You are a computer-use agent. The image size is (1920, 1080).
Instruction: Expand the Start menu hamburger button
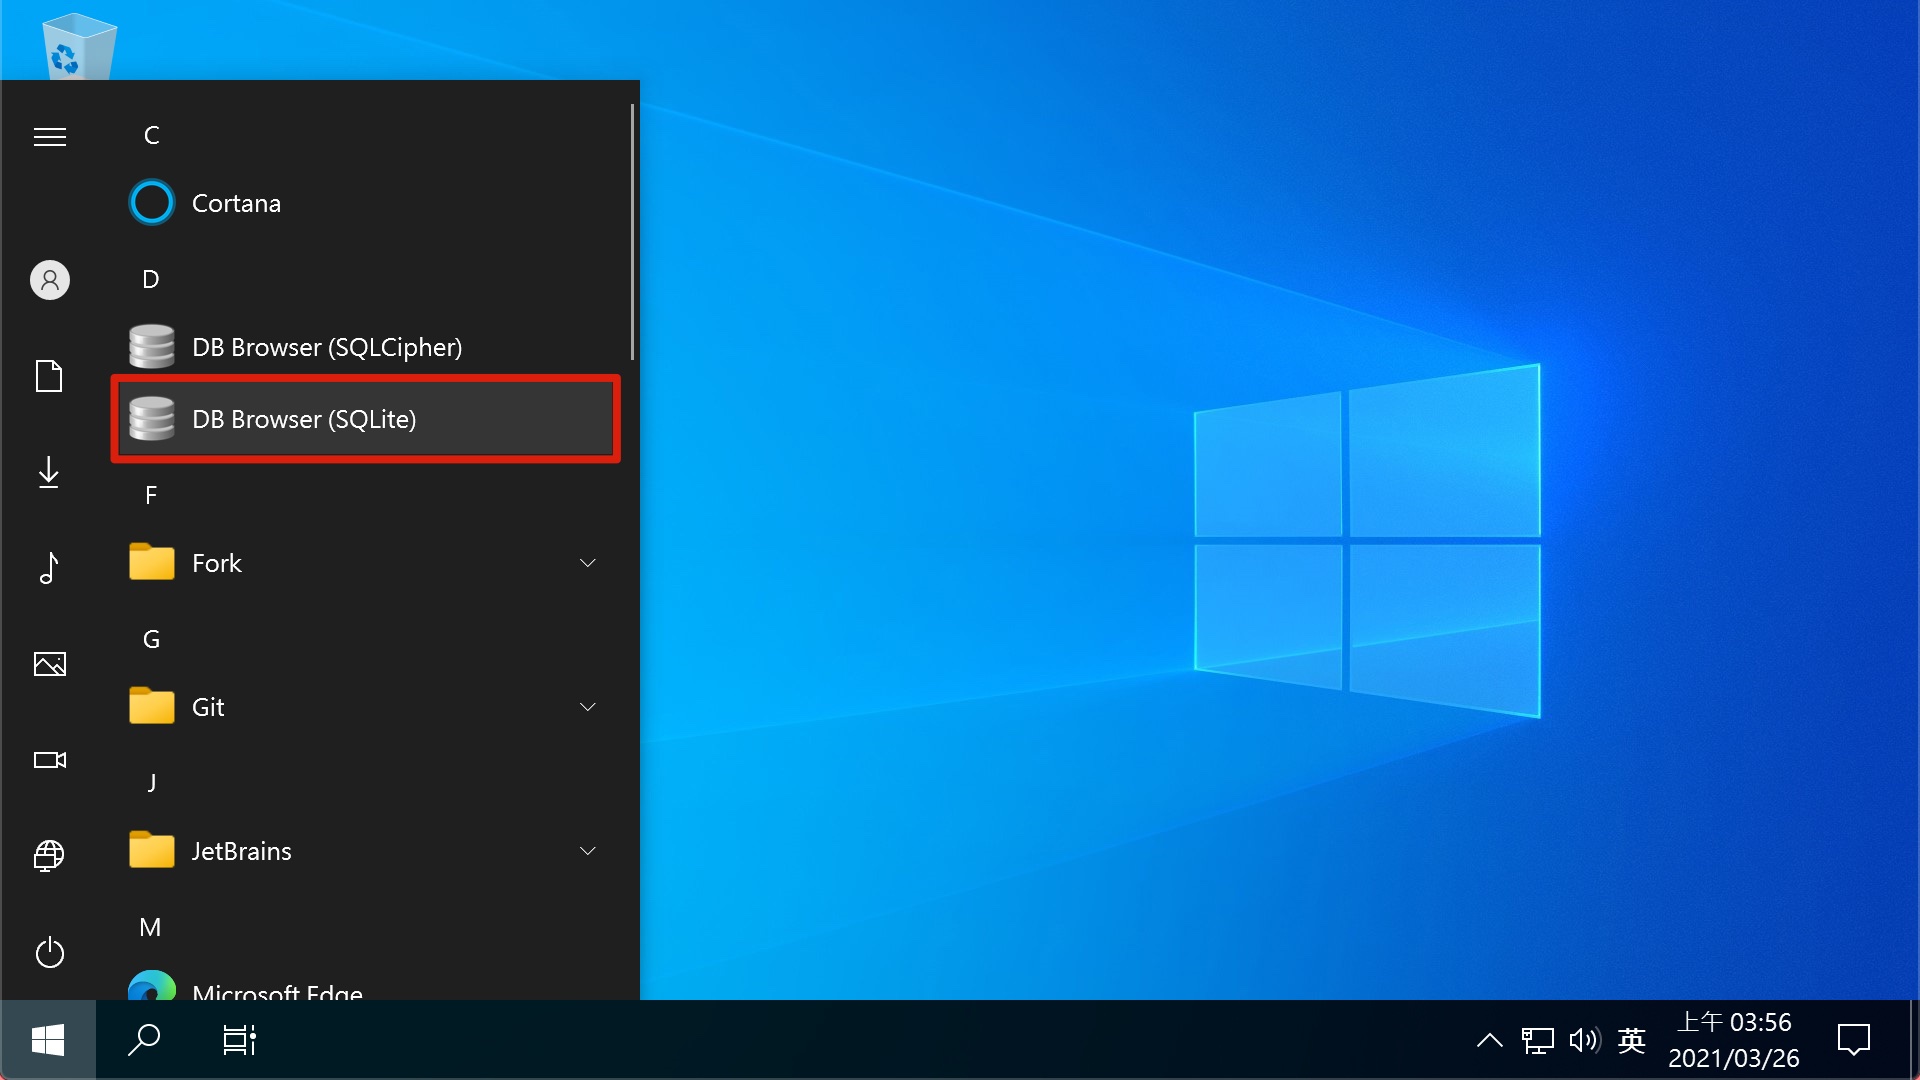[50, 137]
